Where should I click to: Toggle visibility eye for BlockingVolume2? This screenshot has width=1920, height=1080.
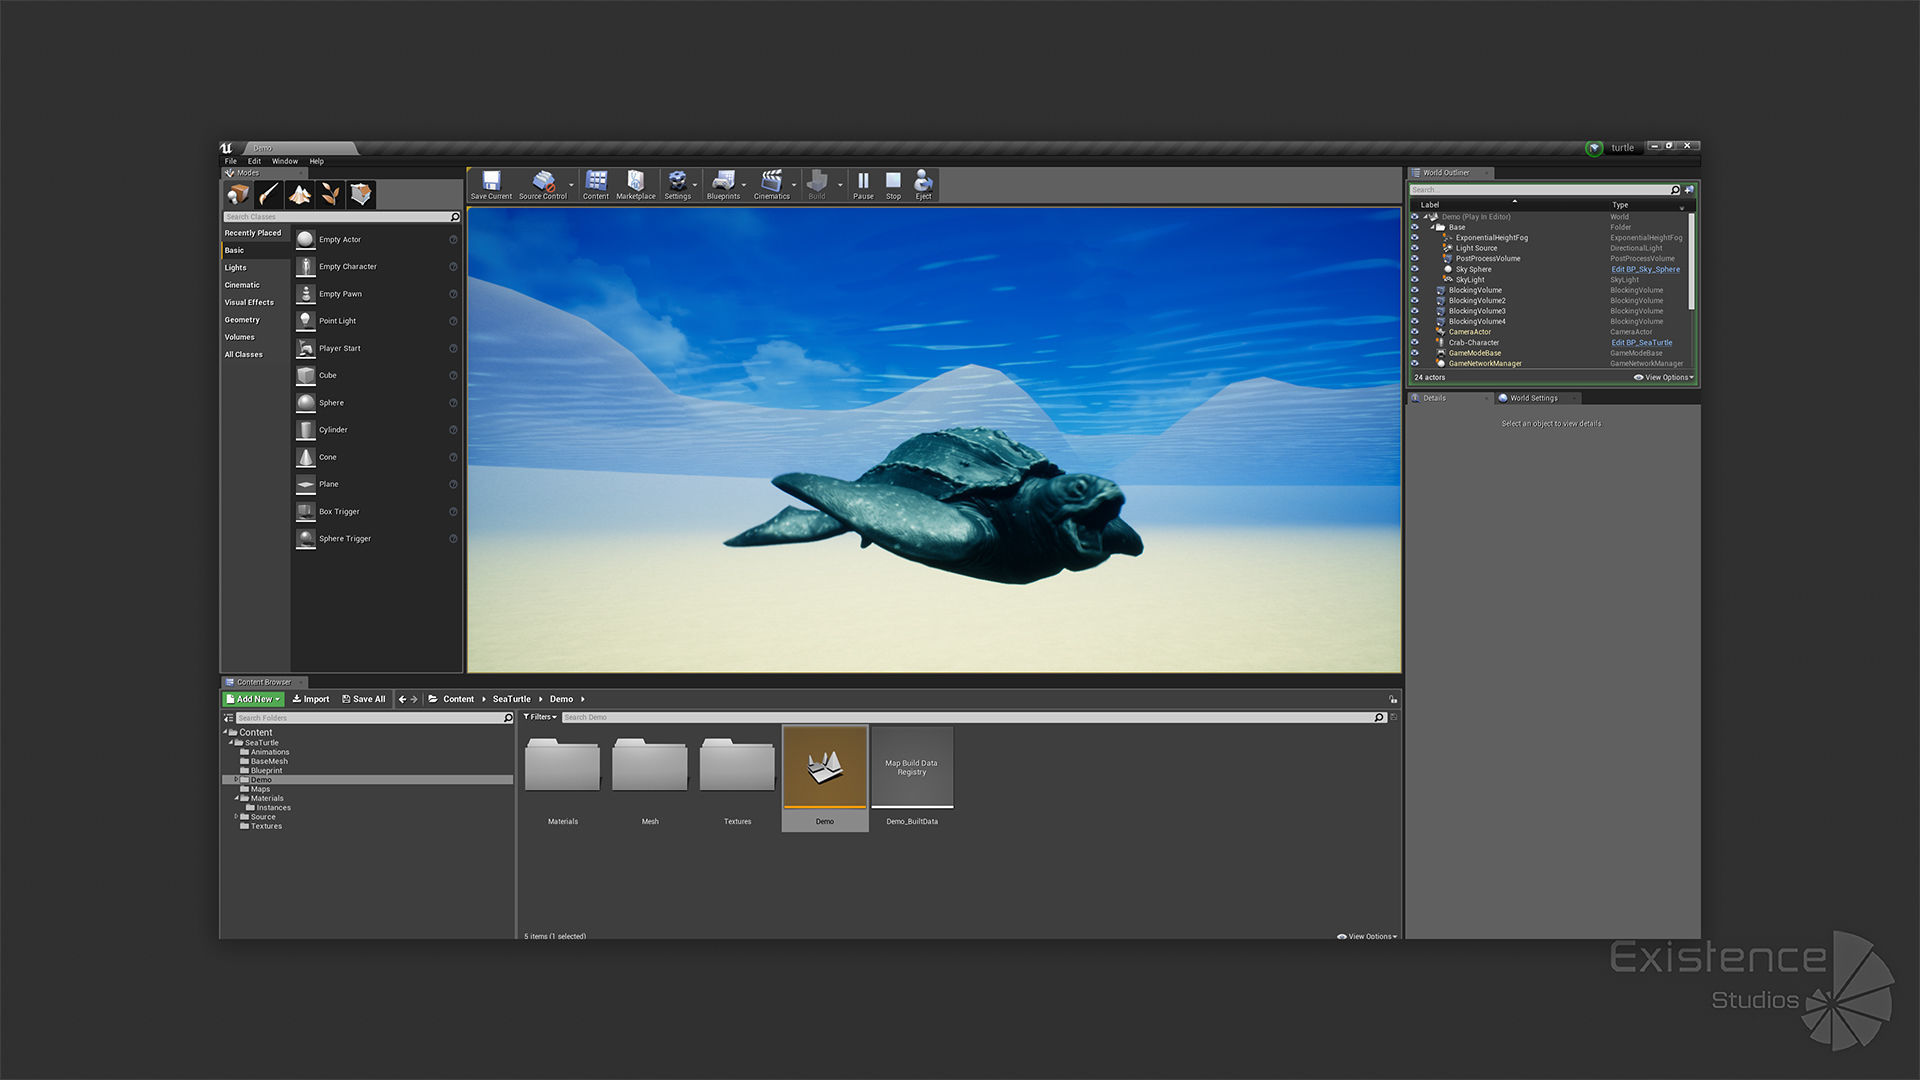point(1415,301)
